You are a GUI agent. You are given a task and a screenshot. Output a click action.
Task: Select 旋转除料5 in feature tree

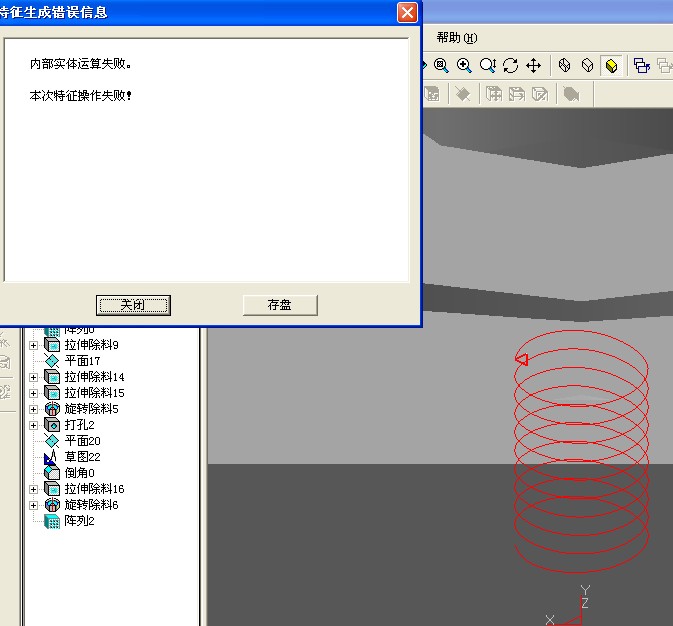[x=91, y=409]
